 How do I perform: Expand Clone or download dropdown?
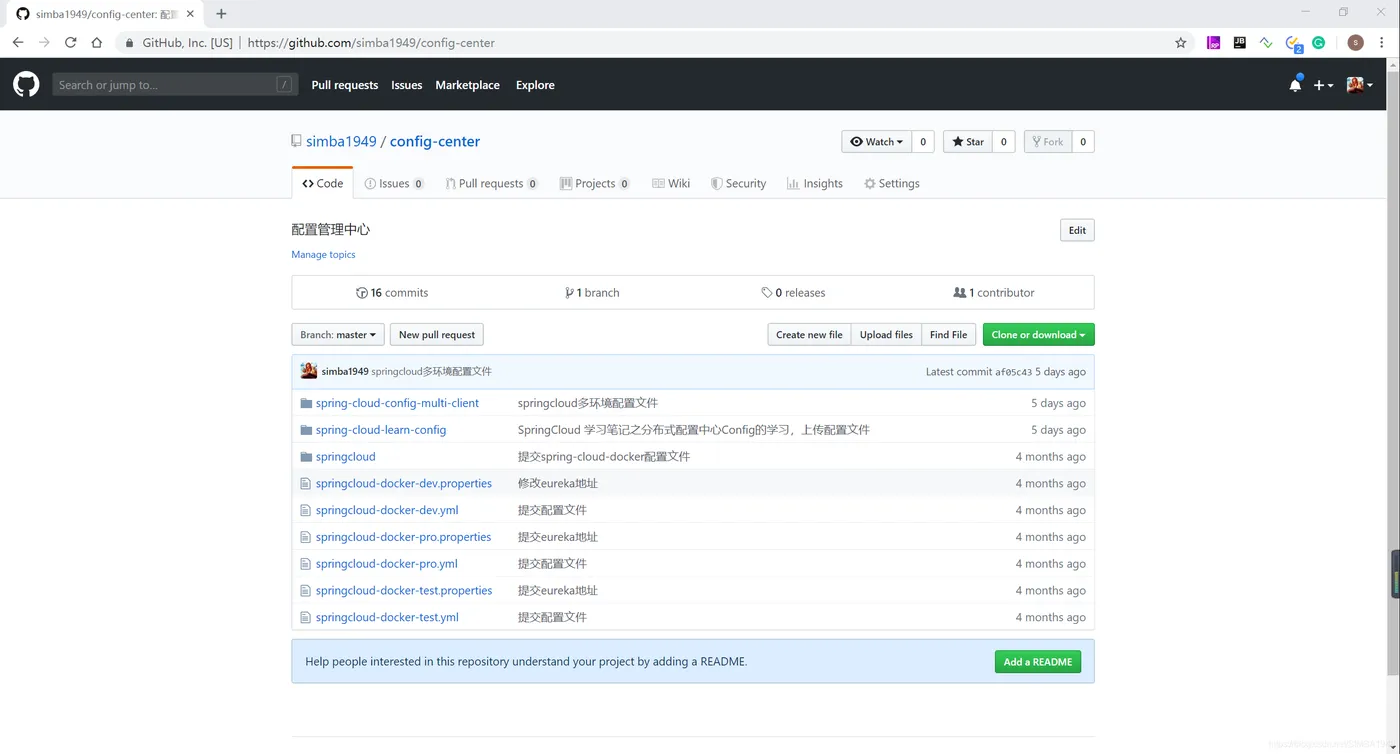click(x=1038, y=335)
